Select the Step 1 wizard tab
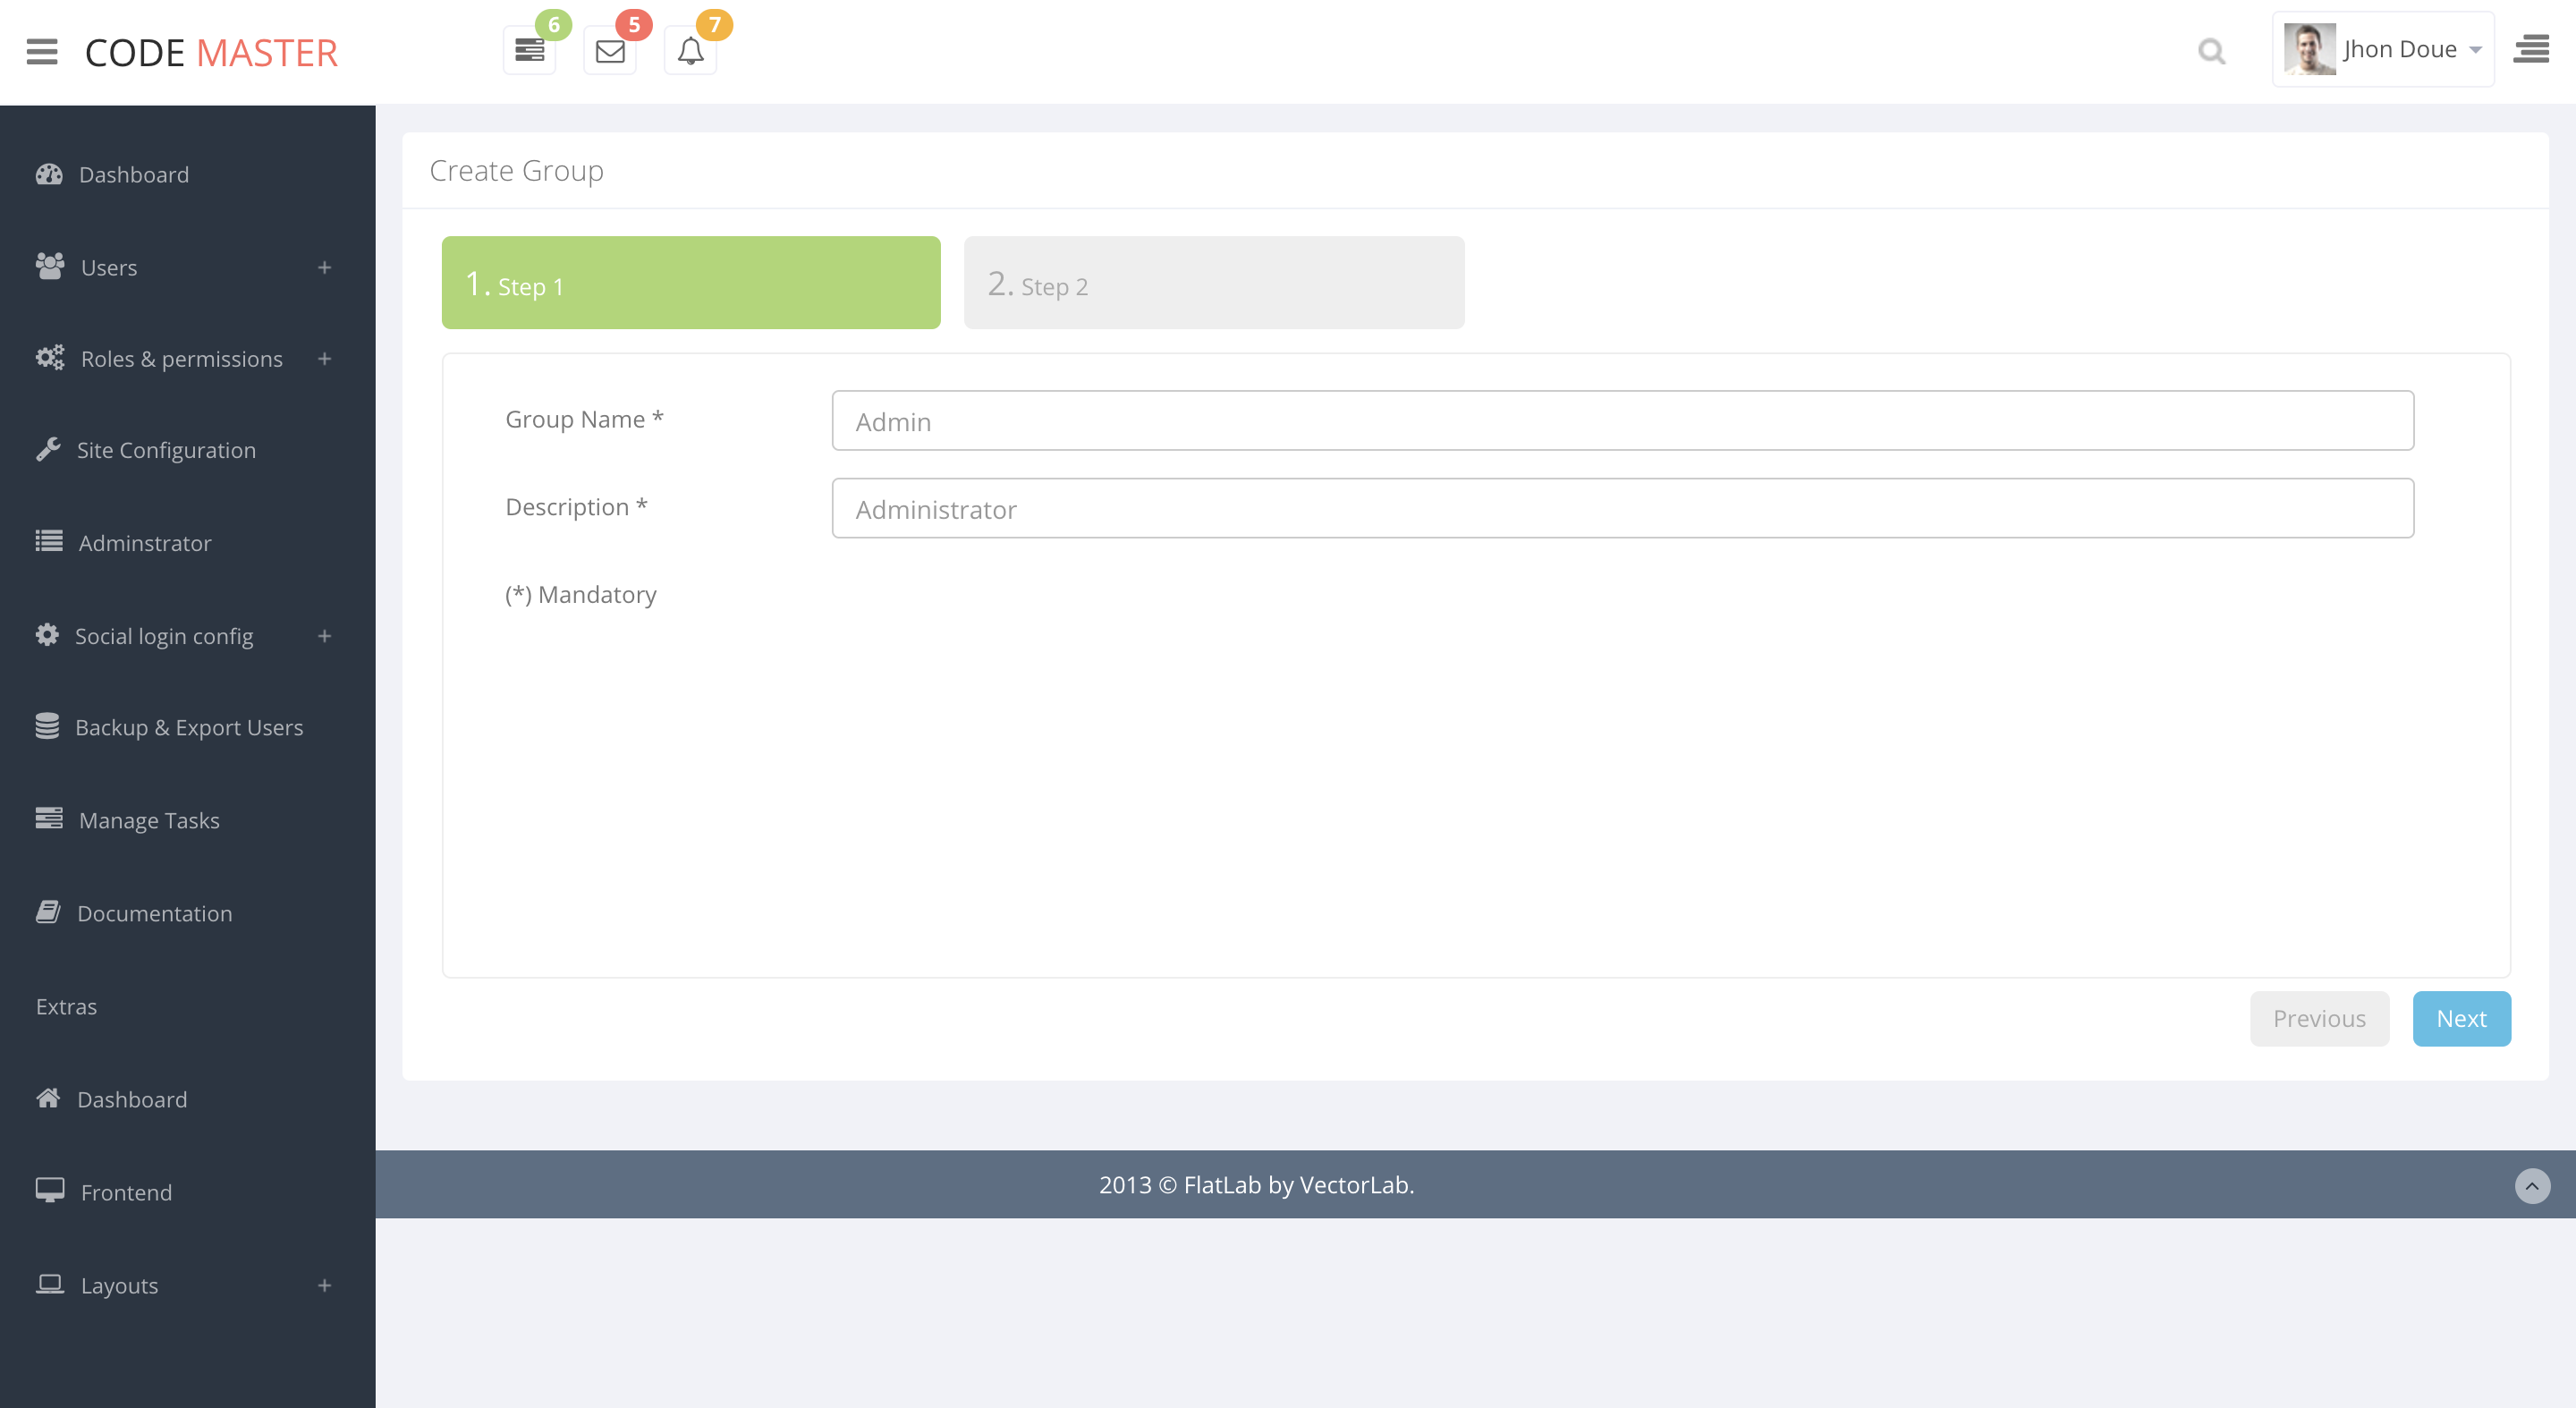2576x1408 pixels. click(x=691, y=283)
